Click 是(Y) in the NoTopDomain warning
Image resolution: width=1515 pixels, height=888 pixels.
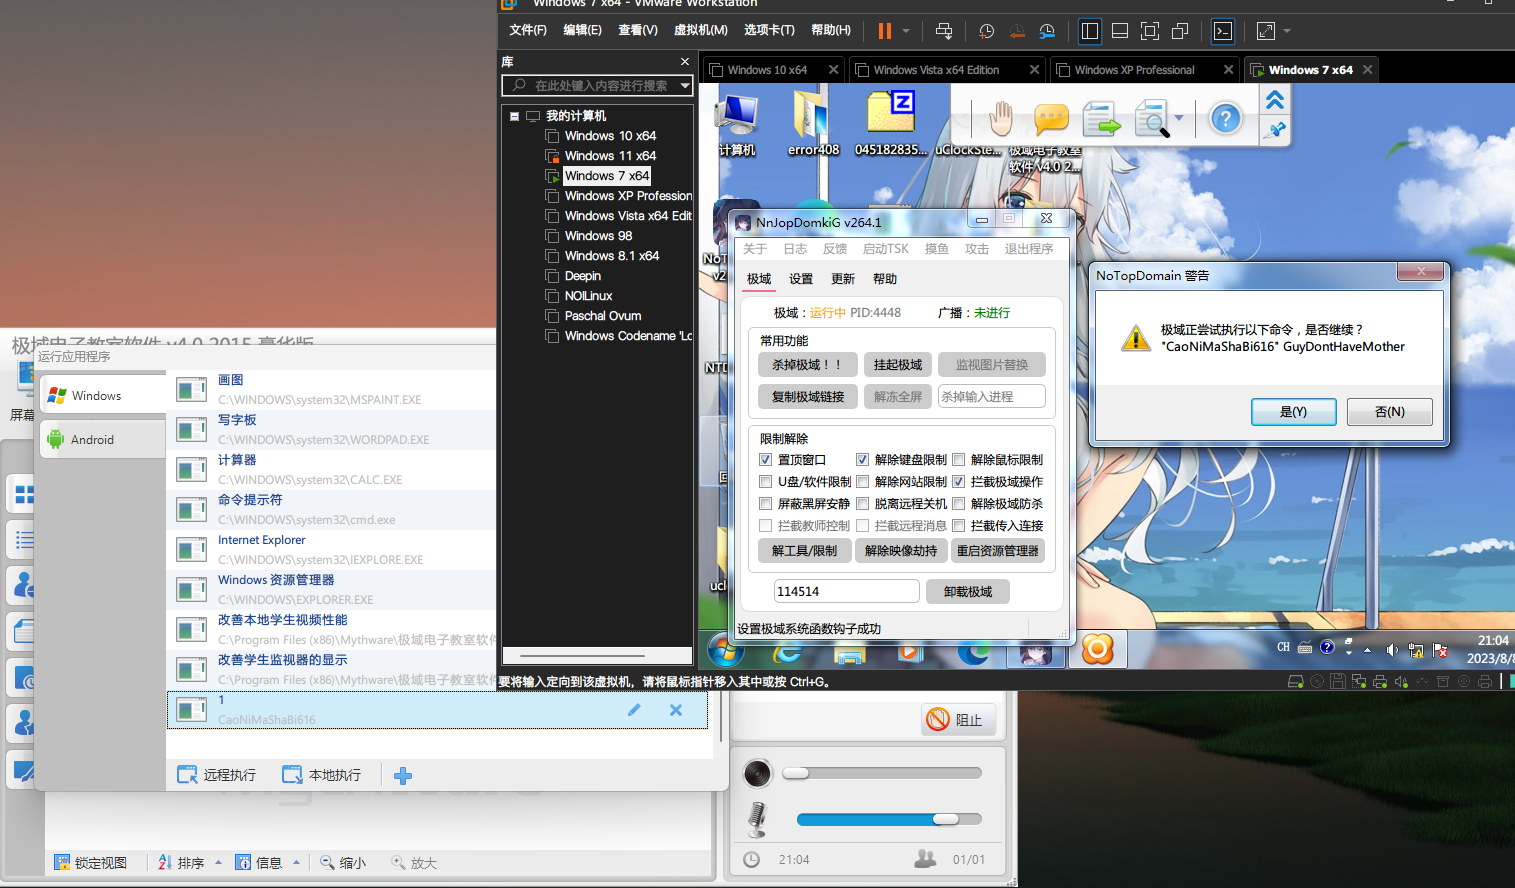click(x=1293, y=412)
